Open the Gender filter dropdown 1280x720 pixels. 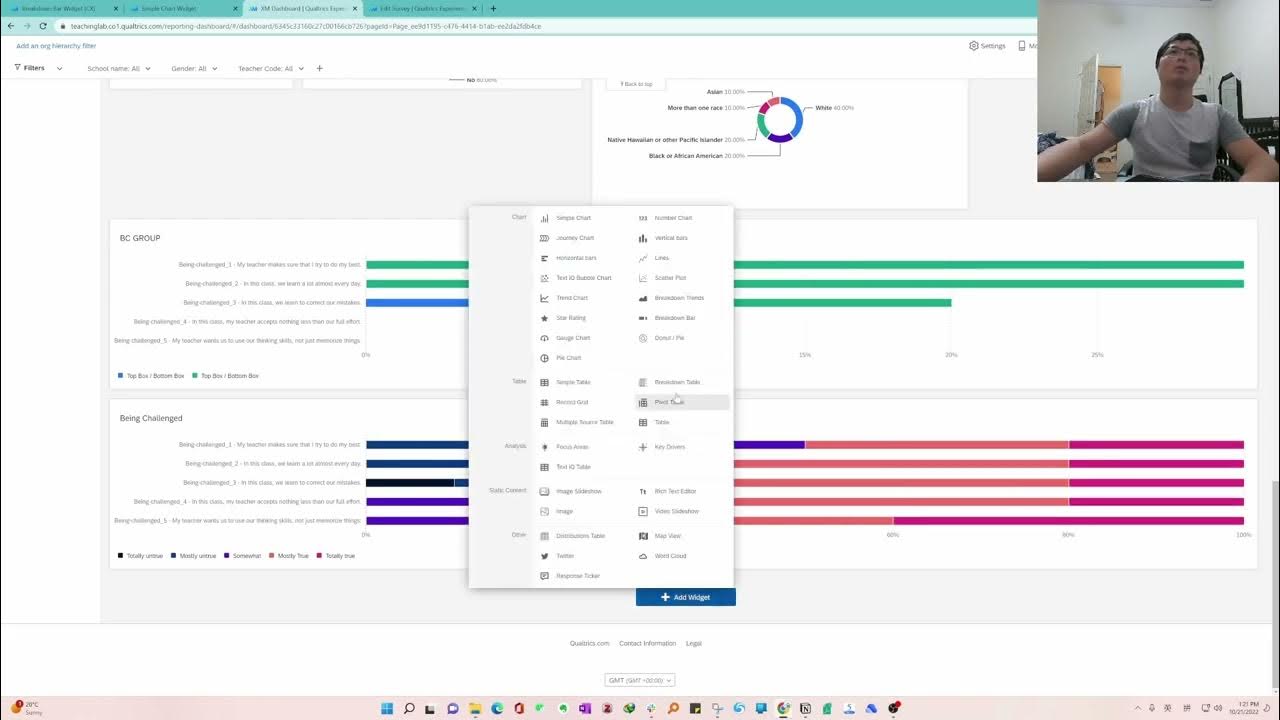[194, 69]
